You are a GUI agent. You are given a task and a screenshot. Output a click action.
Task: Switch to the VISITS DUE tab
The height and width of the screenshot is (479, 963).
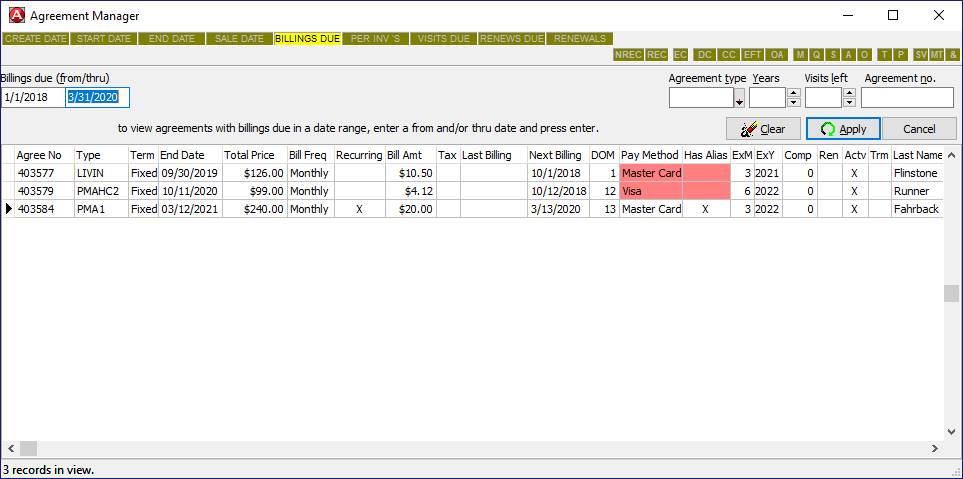(443, 39)
